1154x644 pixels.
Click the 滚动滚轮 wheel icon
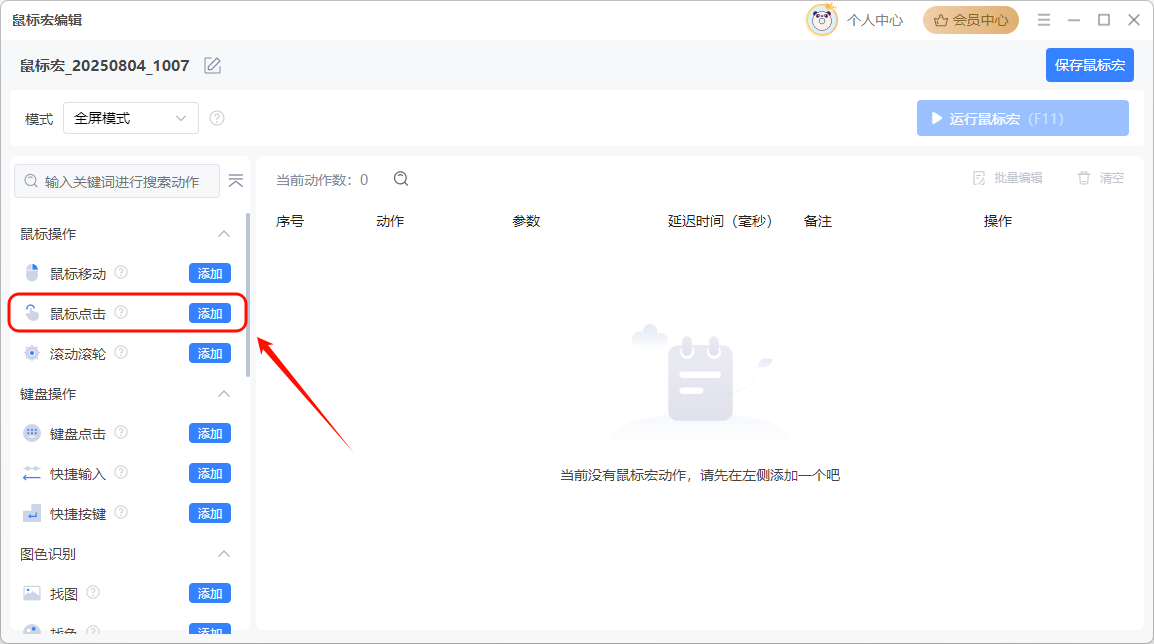point(32,353)
